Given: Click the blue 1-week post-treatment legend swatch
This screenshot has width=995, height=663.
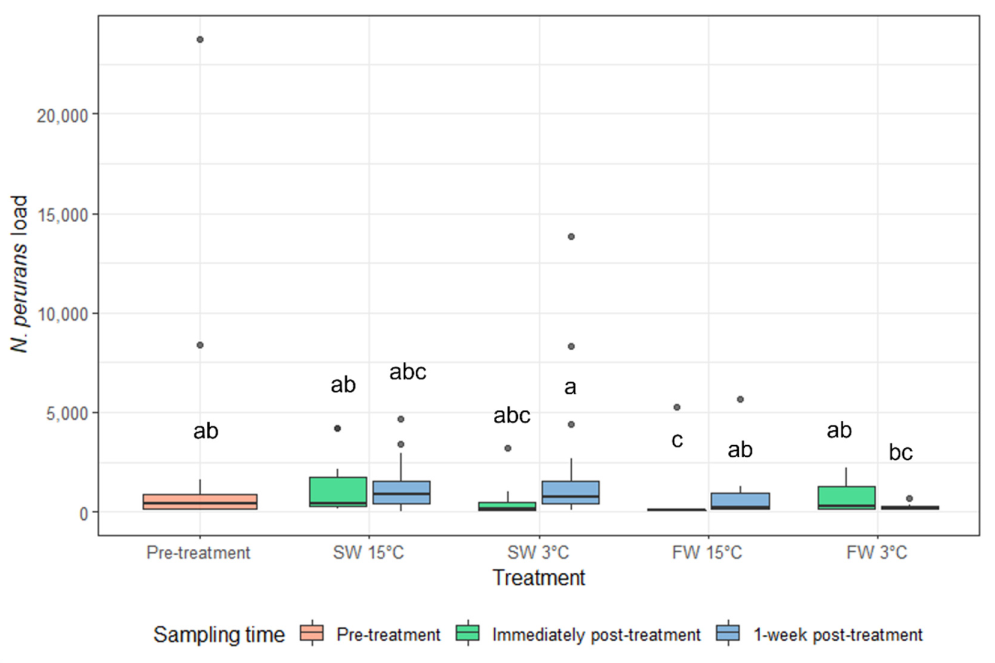Looking at the screenshot, I should pos(731,634).
